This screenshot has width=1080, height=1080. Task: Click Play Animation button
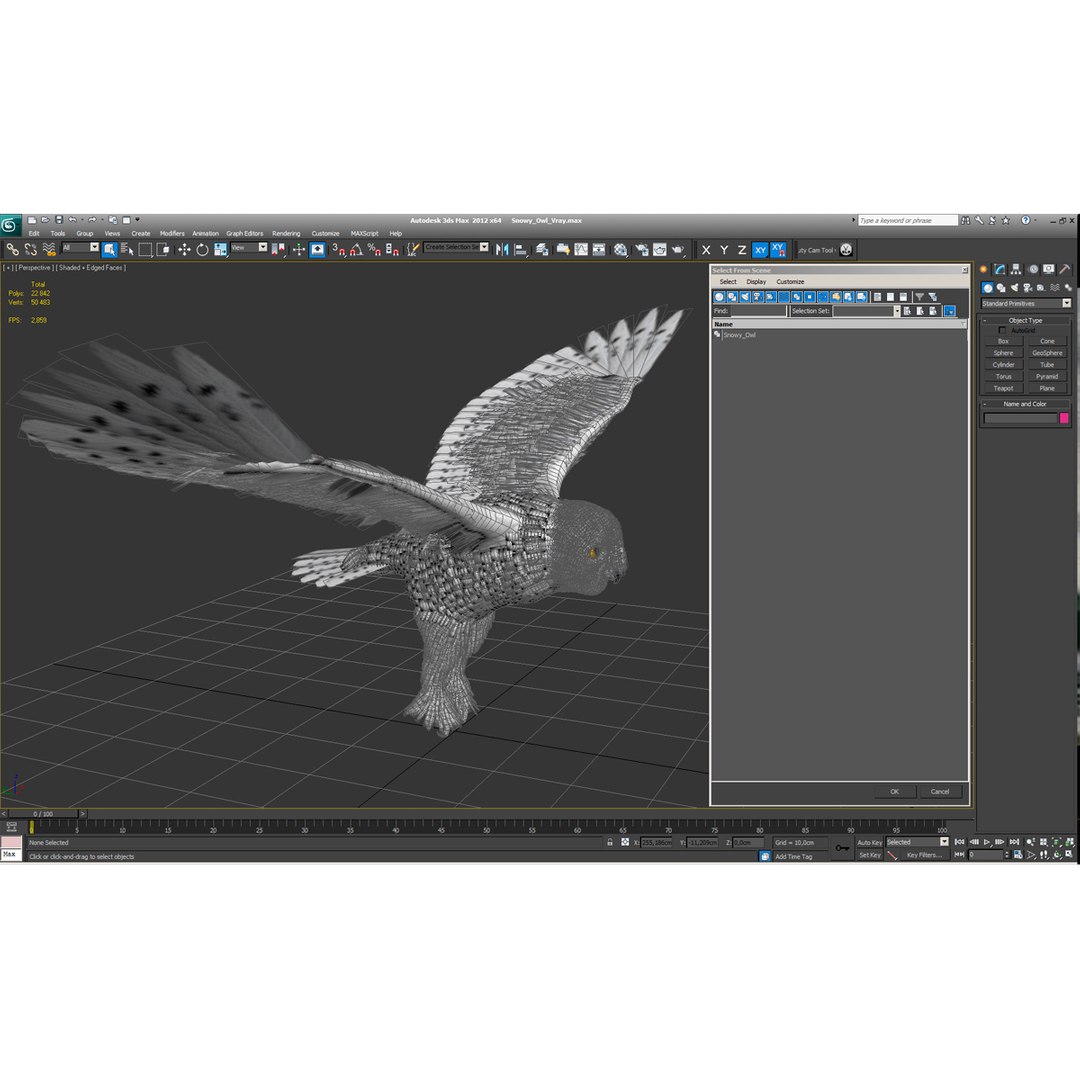click(988, 842)
